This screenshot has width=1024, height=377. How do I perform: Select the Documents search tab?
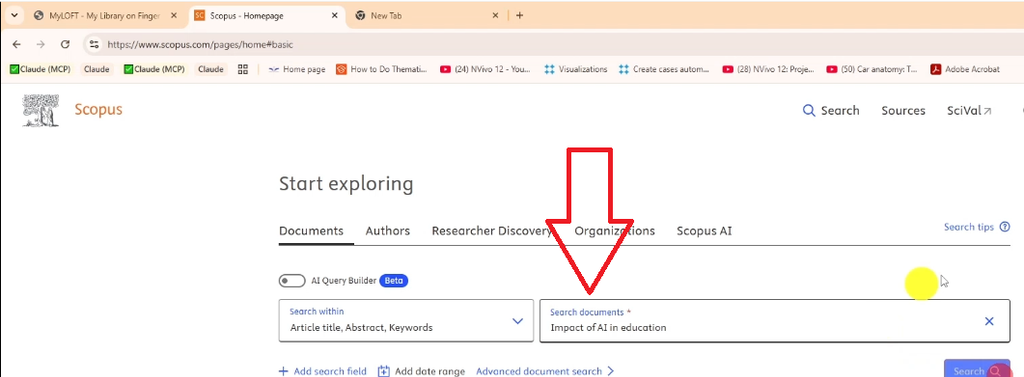pyautogui.click(x=312, y=231)
